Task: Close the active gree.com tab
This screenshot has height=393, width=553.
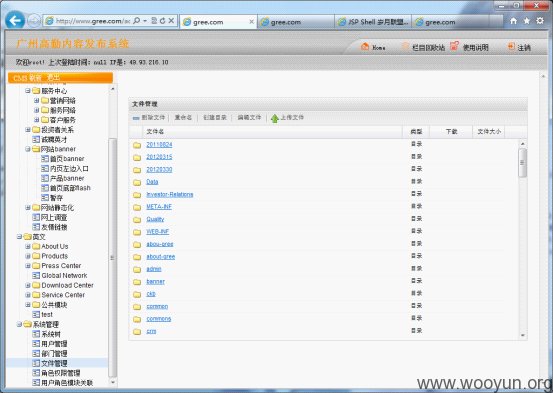Action: tap(251, 22)
